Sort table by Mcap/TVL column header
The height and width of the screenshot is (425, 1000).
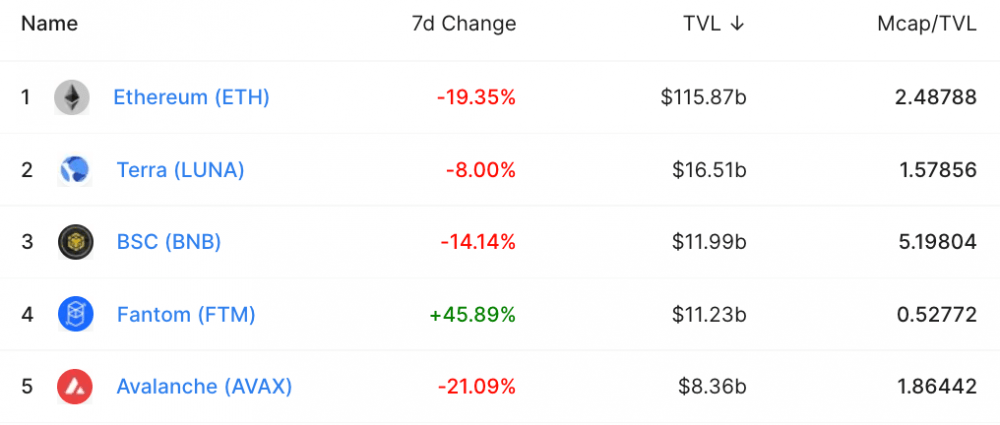tap(927, 24)
